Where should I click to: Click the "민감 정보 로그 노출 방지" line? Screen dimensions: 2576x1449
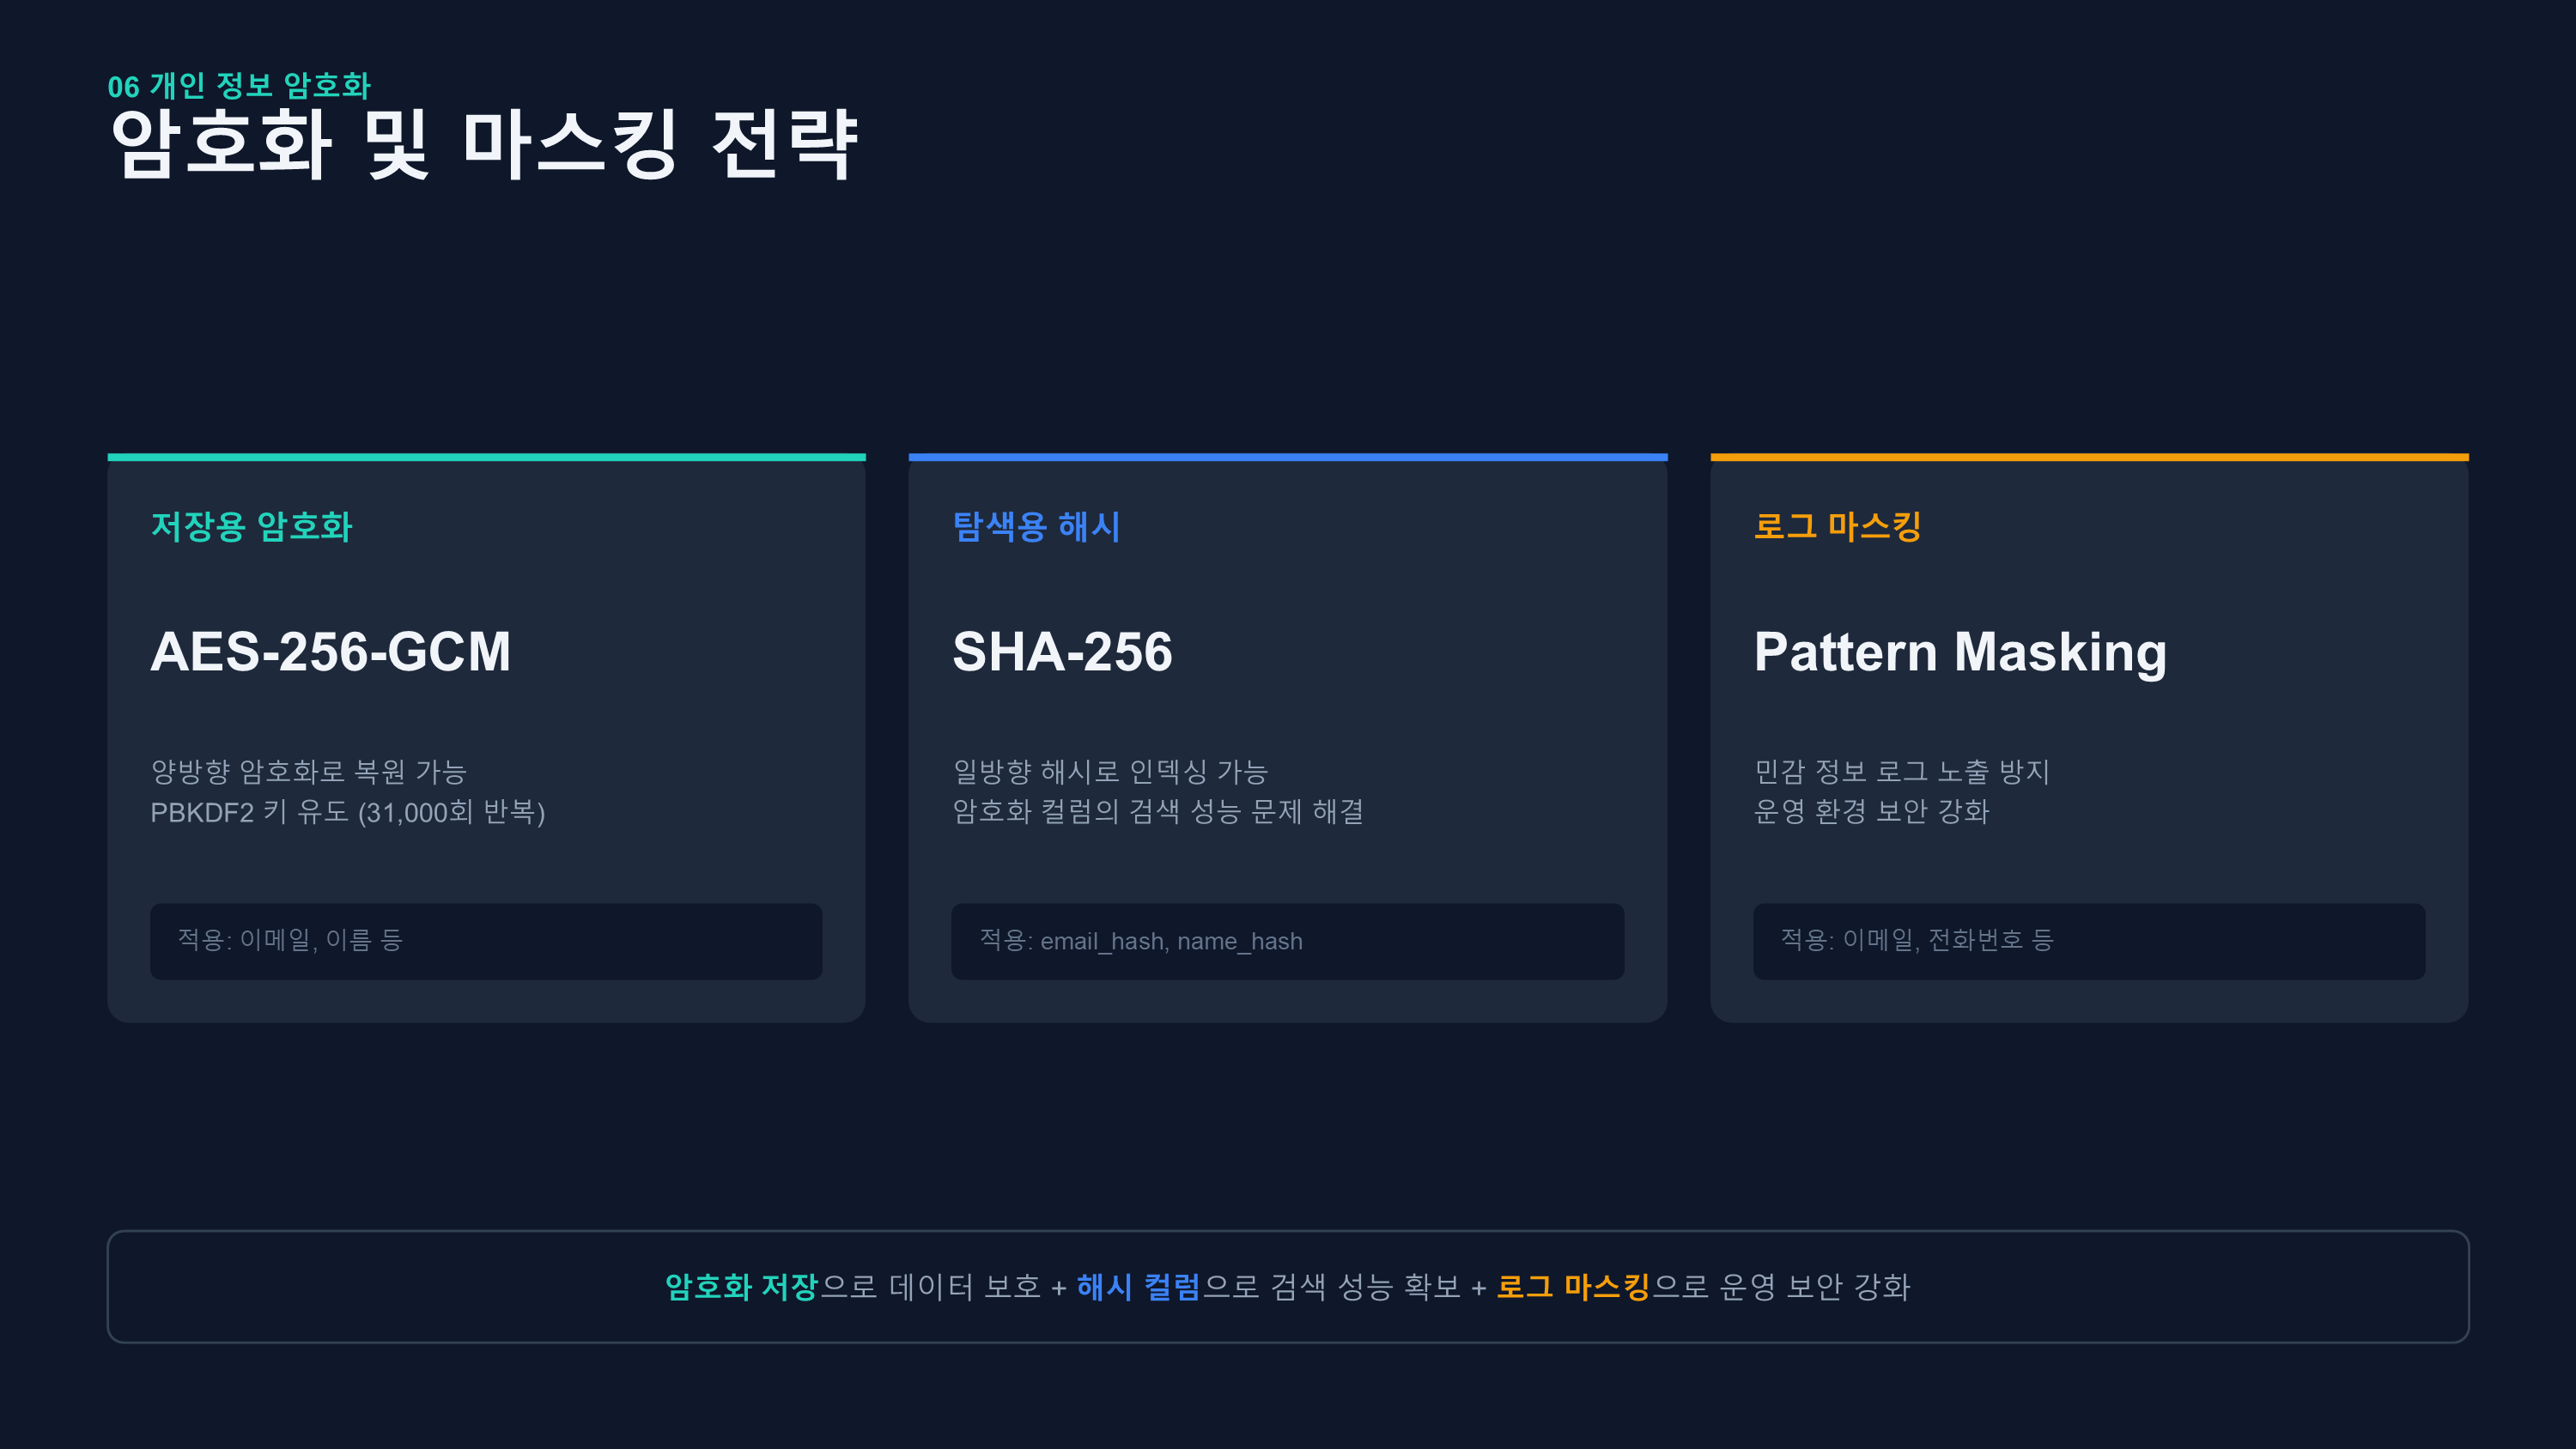click(x=1901, y=771)
